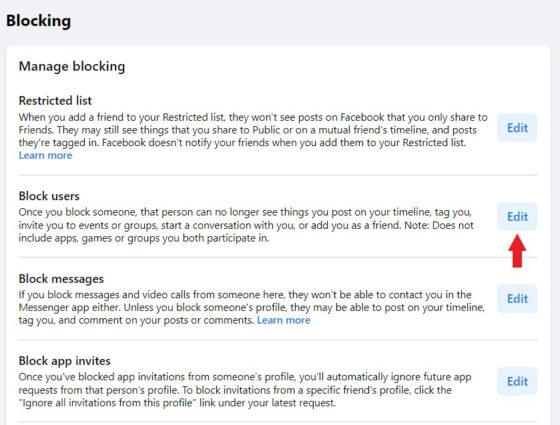Edit the Restricted list

click(x=517, y=128)
